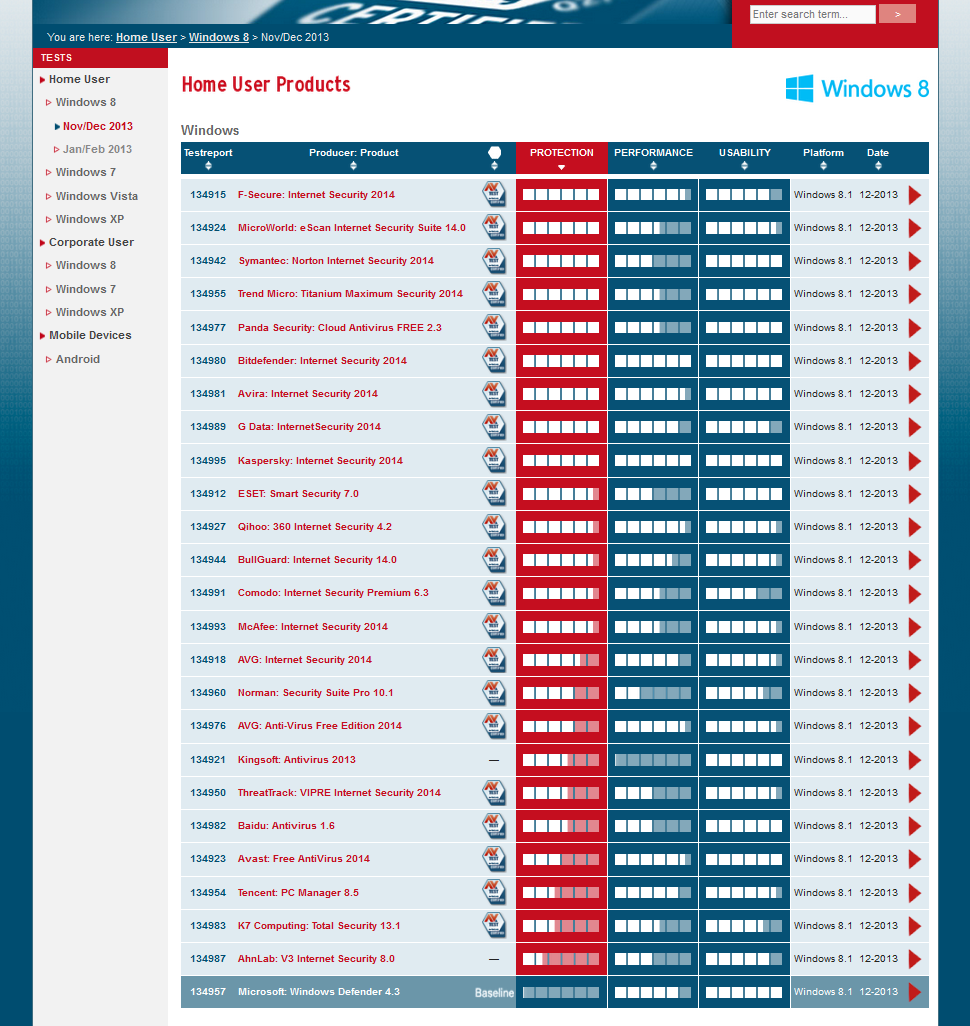Click Kingsoft performance score bar
970x1026 pixels.
[653, 760]
